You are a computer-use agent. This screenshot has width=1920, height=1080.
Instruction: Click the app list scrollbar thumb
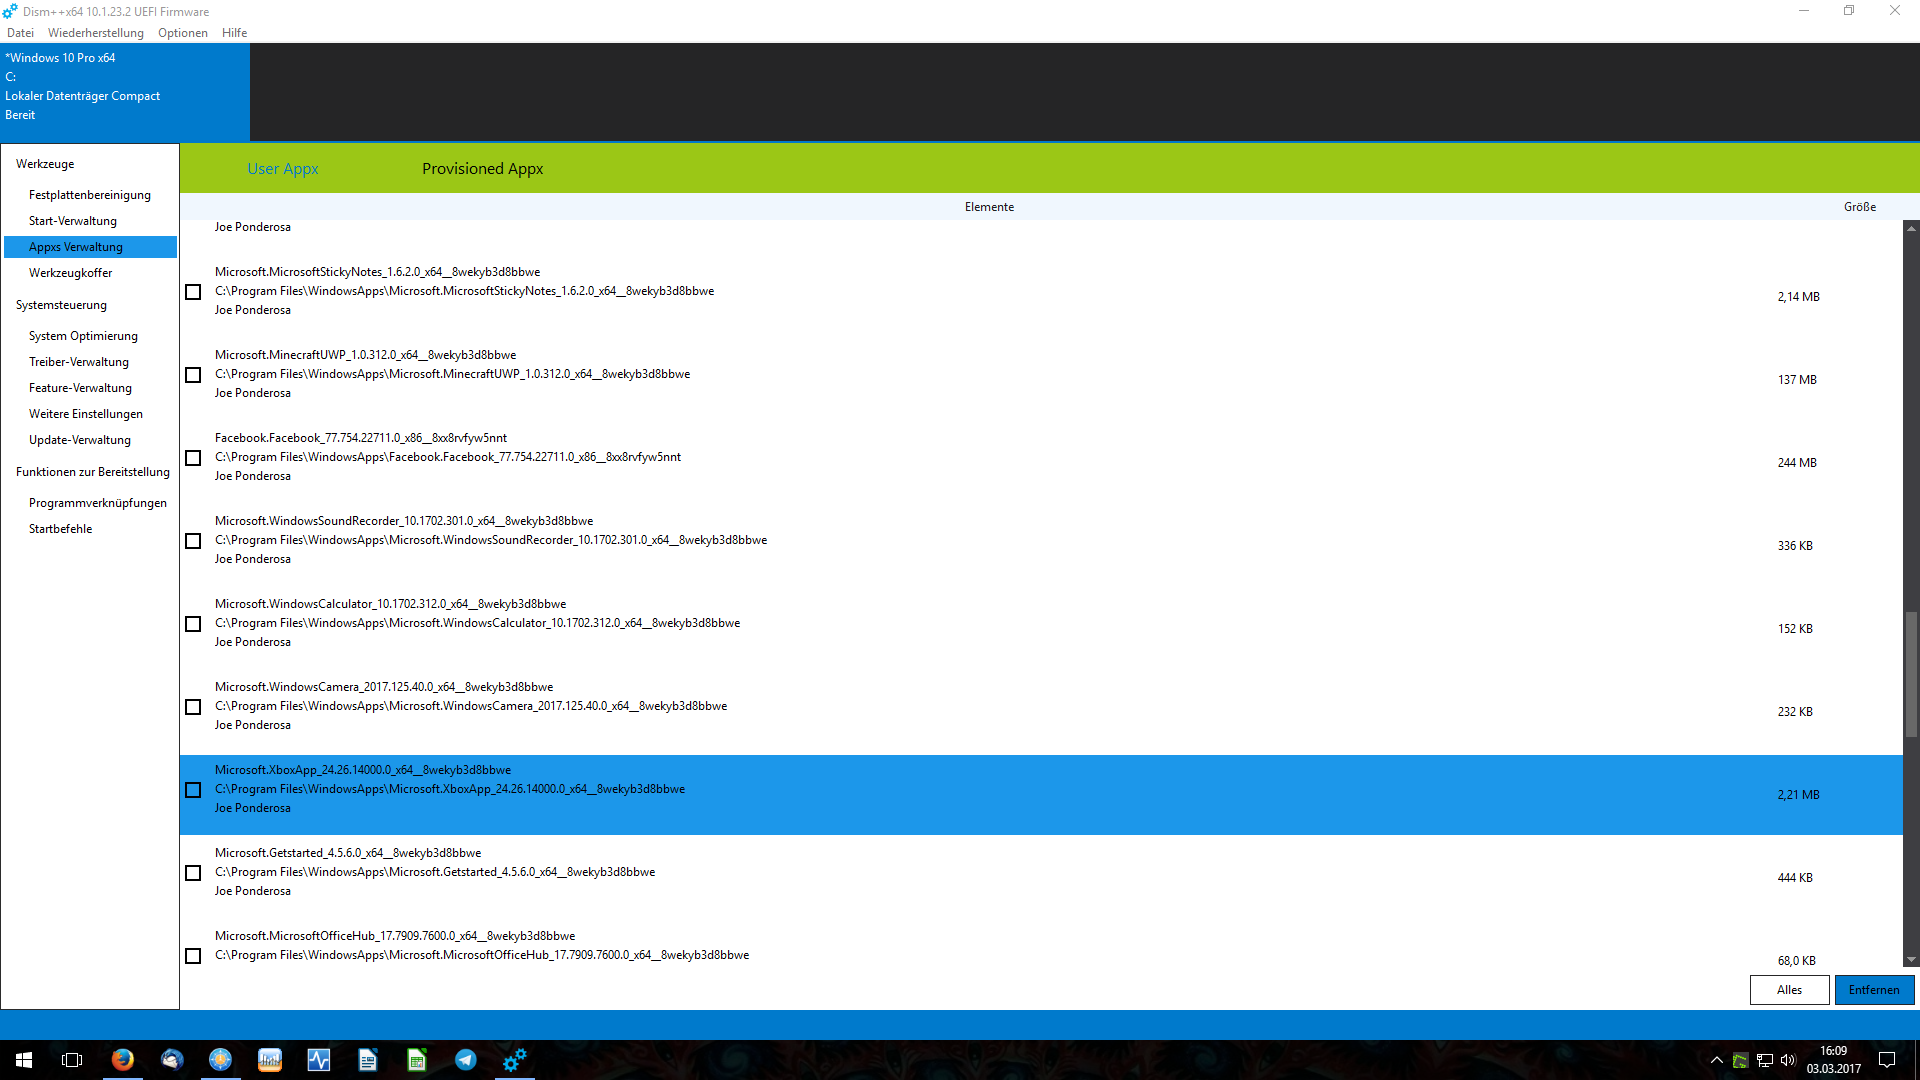click(x=1911, y=675)
